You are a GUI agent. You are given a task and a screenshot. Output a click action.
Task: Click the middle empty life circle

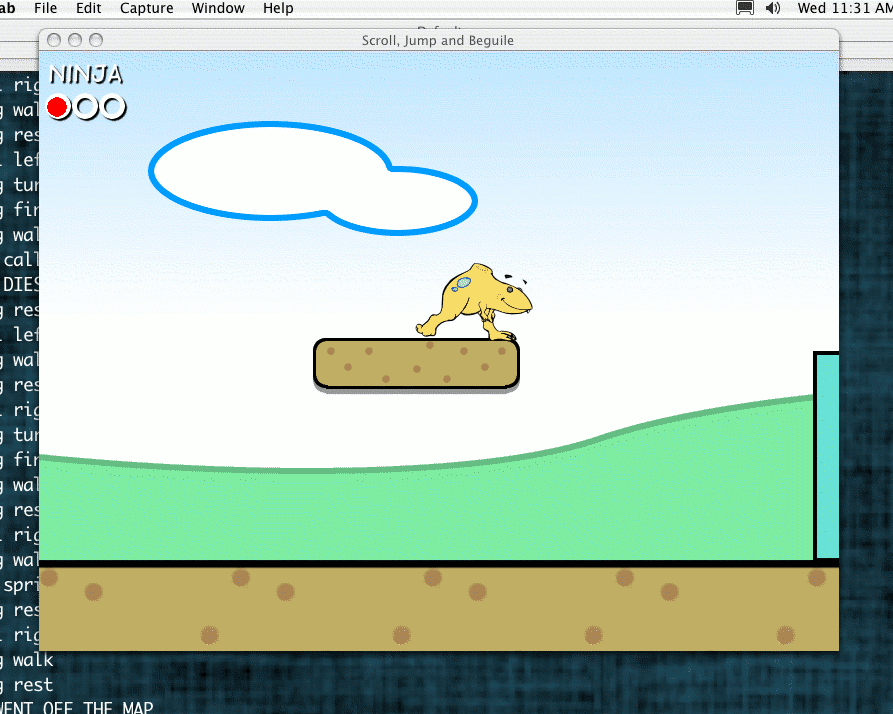(x=86, y=107)
